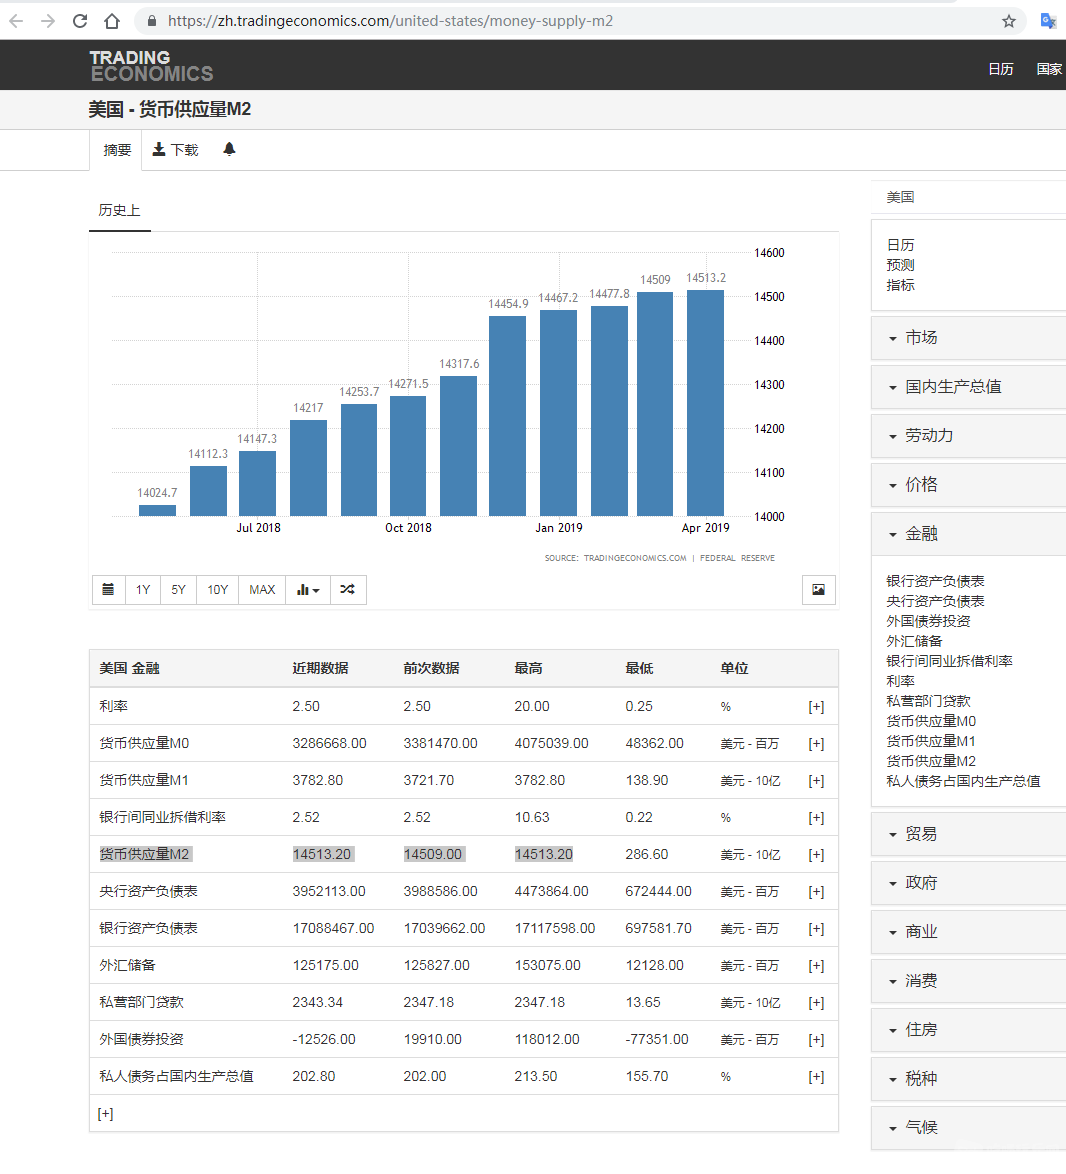The height and width of the screenshot is (1174, 1066).
Task: Expand the 住房 sidebar section
Action: [x=969, y=1030]
